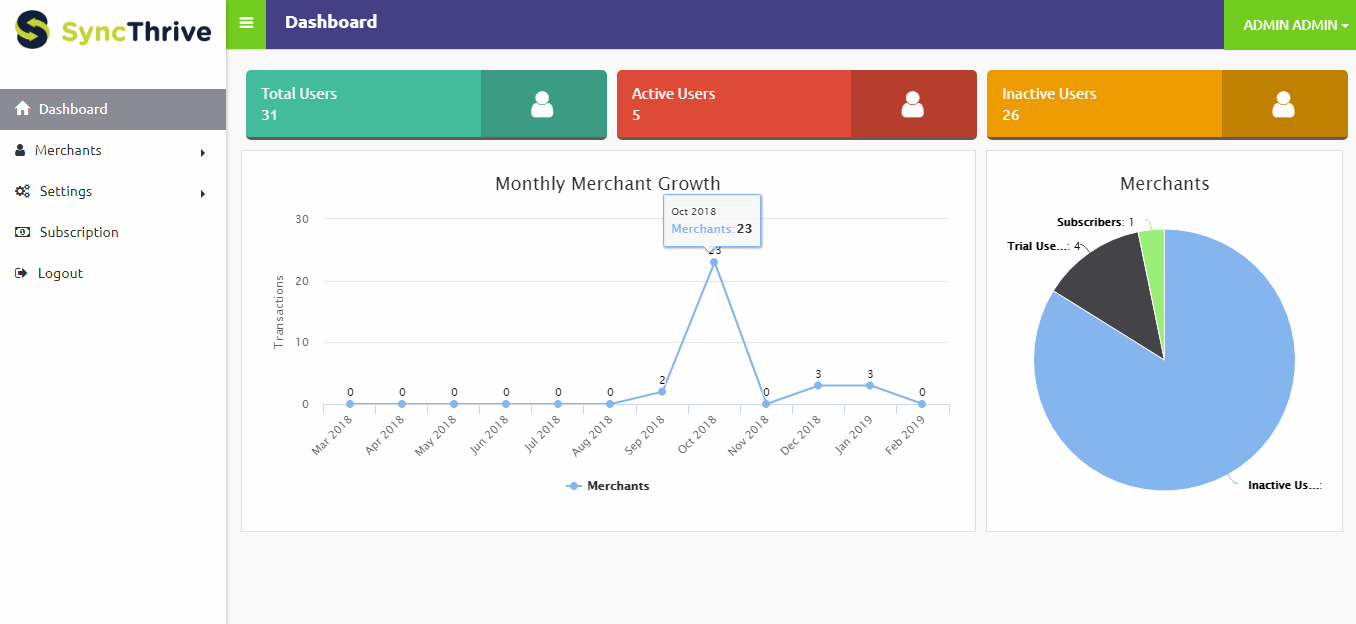Expand the Merchants submenu arrow
Image resolution: width=1356 pixels, height=624 pixels.
(203, 152)
